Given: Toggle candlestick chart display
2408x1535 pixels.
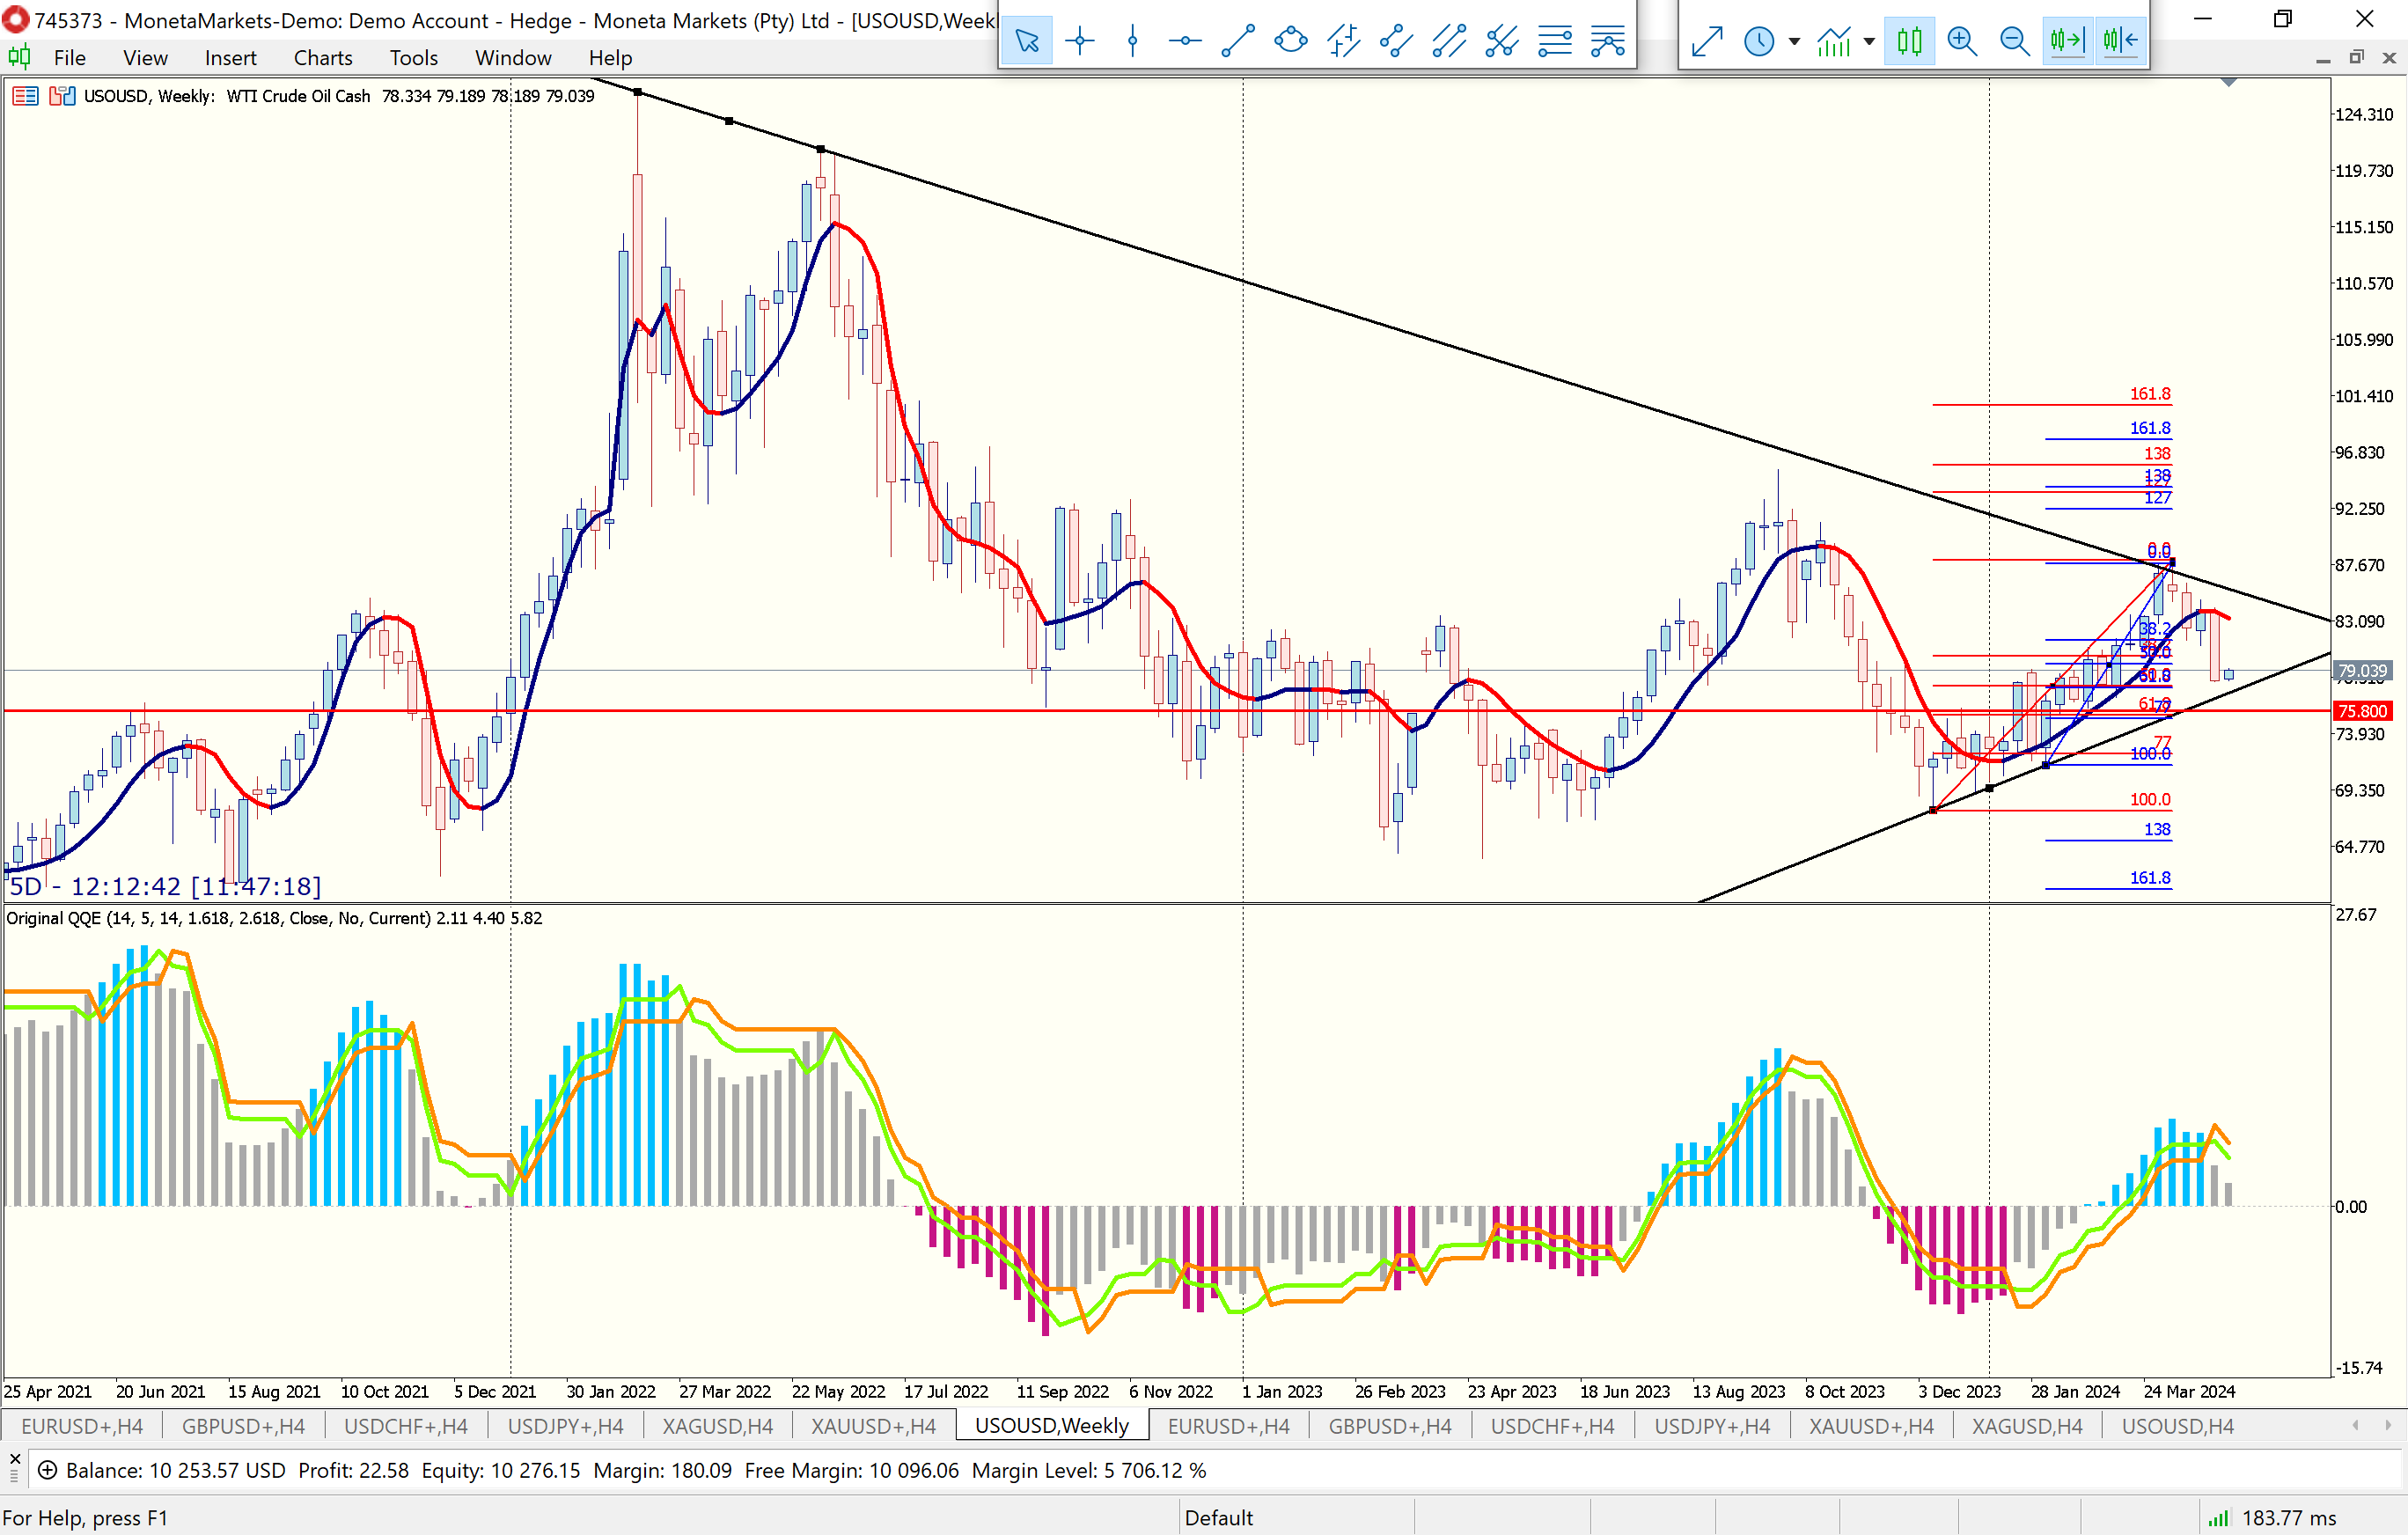Looking at the screenshot, I should [1909, 41].
